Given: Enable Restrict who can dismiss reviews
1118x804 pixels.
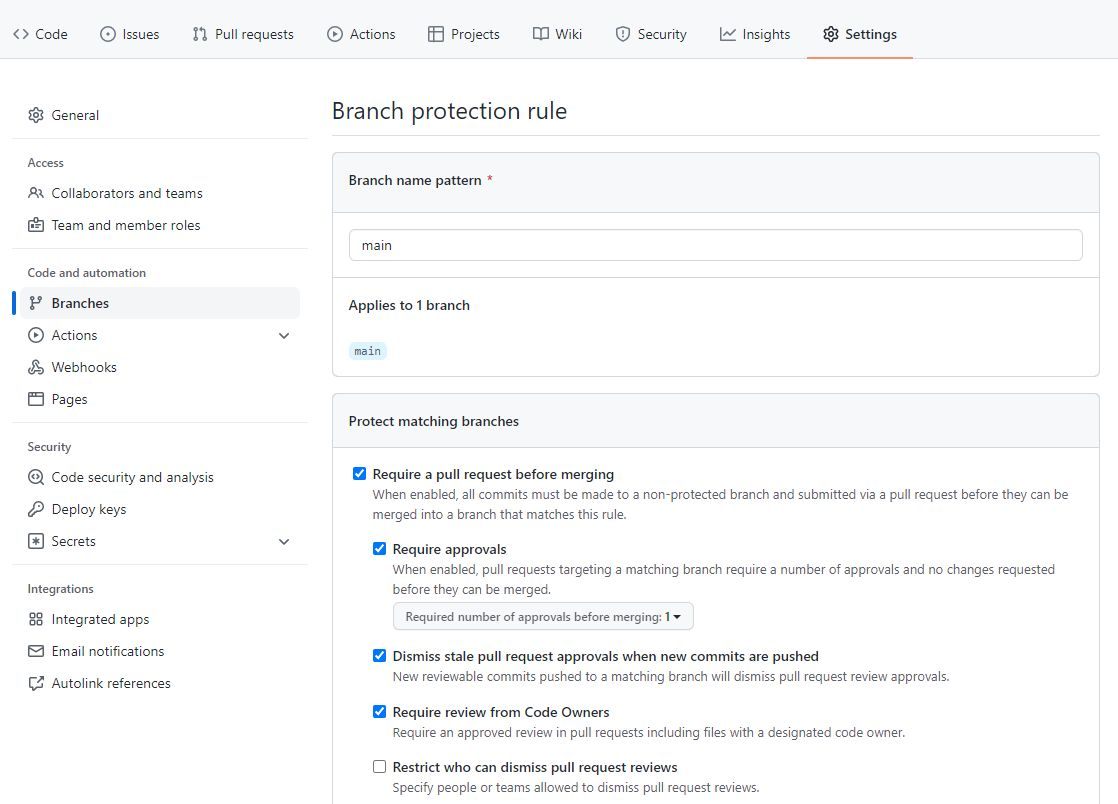Looking at the screenshot, I should click(379, 766).
